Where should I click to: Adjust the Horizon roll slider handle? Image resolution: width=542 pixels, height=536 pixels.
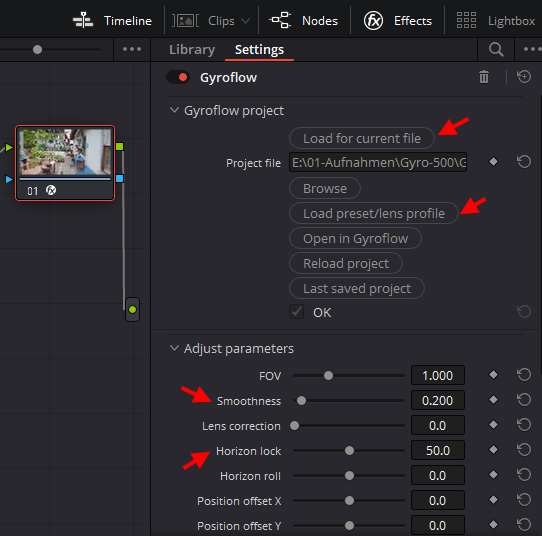point(349,476)
